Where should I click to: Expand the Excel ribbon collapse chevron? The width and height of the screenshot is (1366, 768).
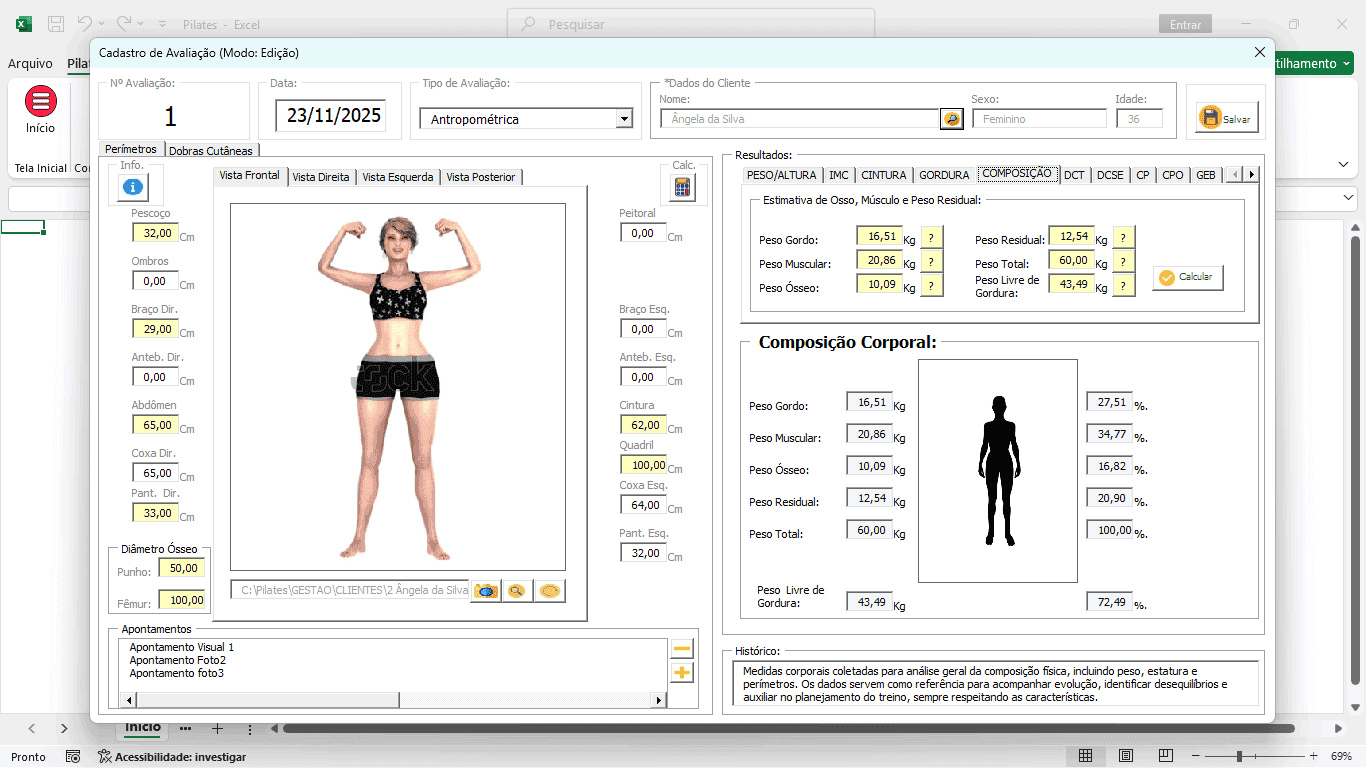(1343, 164)
